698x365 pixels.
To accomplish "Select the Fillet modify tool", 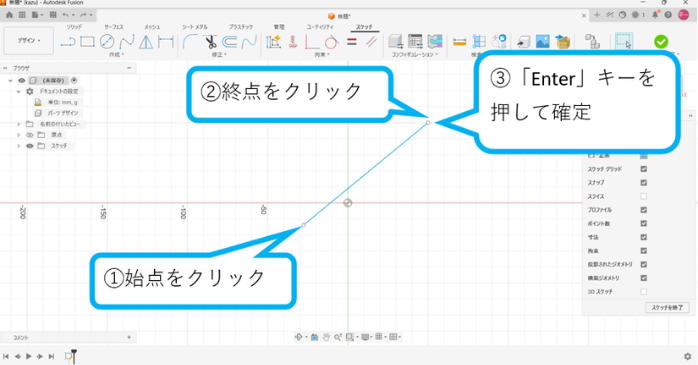I will coord(190,42).
